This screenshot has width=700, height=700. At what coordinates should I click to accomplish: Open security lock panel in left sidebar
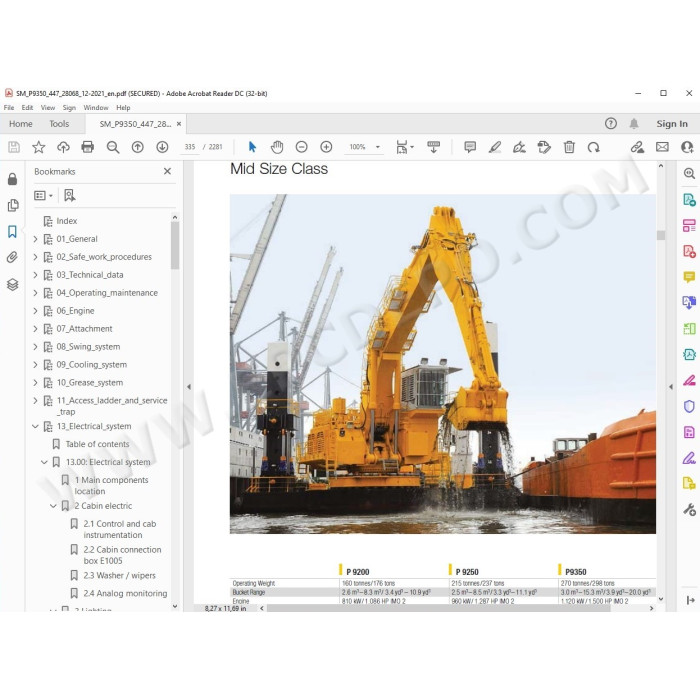[x=12, y=179]
